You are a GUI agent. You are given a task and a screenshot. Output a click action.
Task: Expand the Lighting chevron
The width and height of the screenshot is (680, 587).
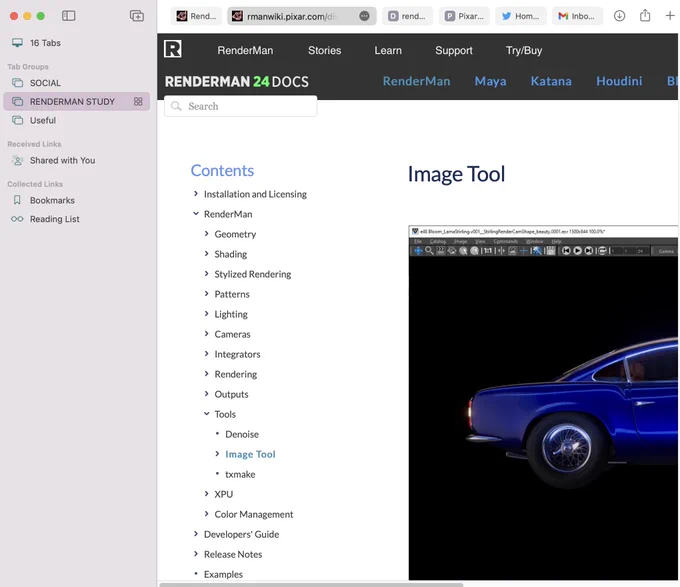tap(206, 313)
